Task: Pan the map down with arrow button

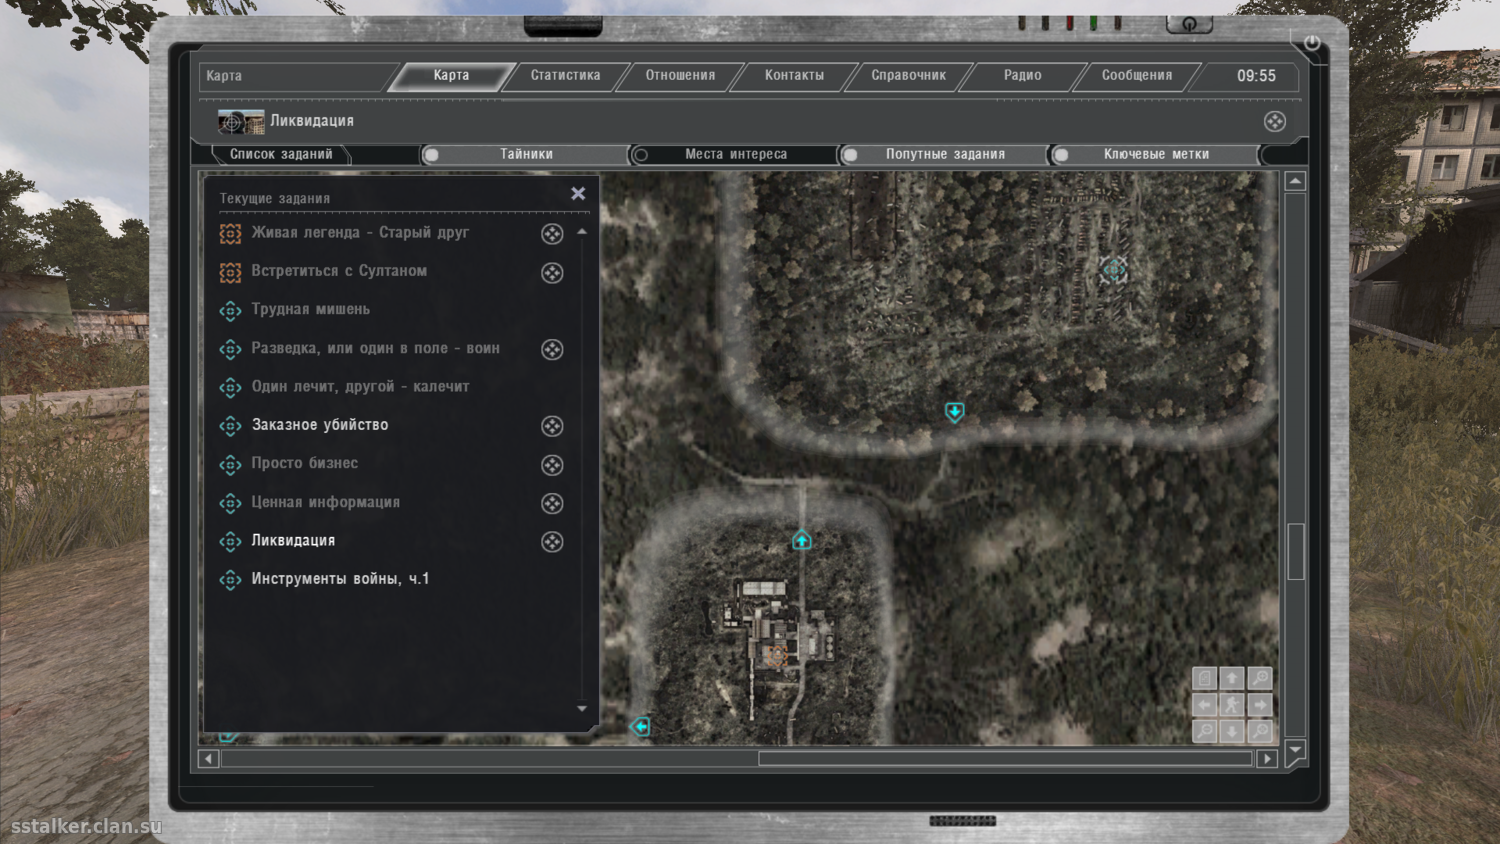Action: coord(1232,732)
